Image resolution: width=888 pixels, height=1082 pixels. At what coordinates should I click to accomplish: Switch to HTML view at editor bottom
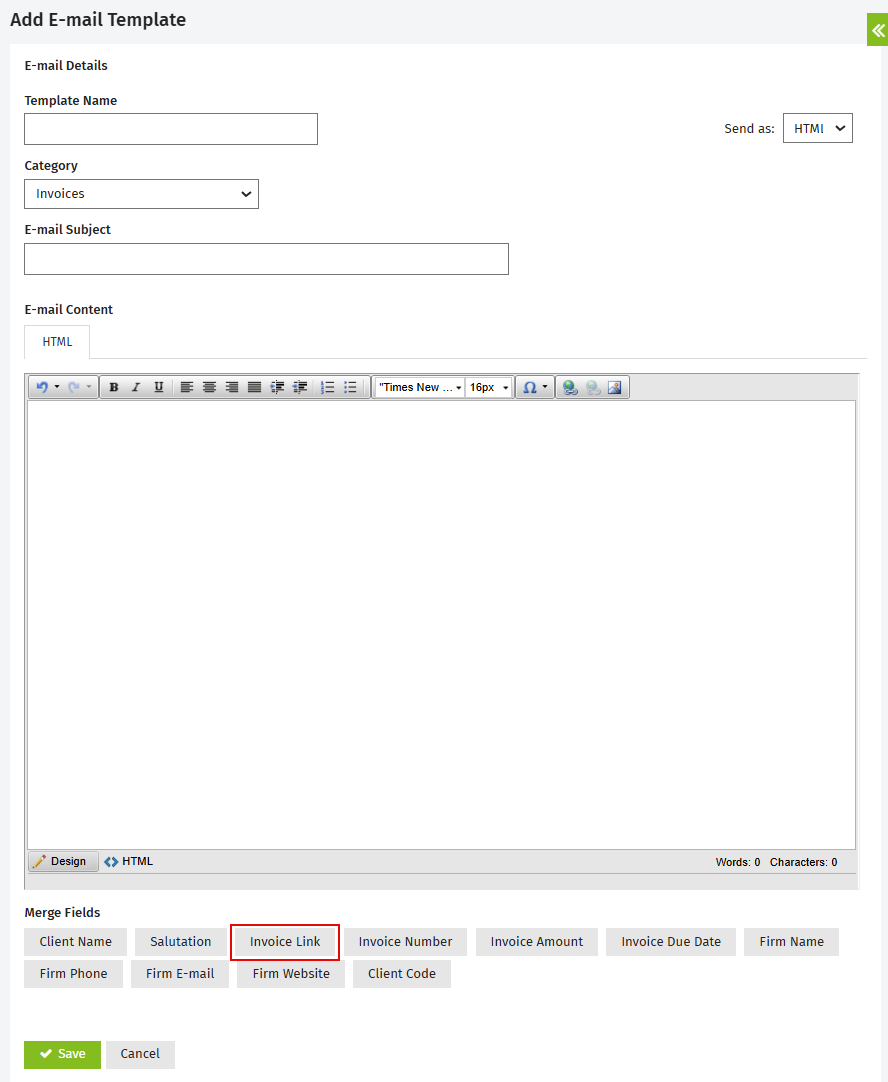129,861
